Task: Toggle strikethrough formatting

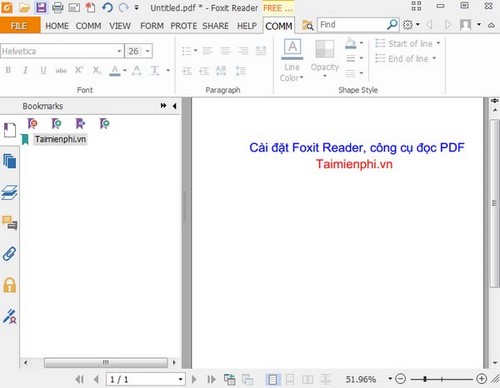Action: (x=61, y=70)
